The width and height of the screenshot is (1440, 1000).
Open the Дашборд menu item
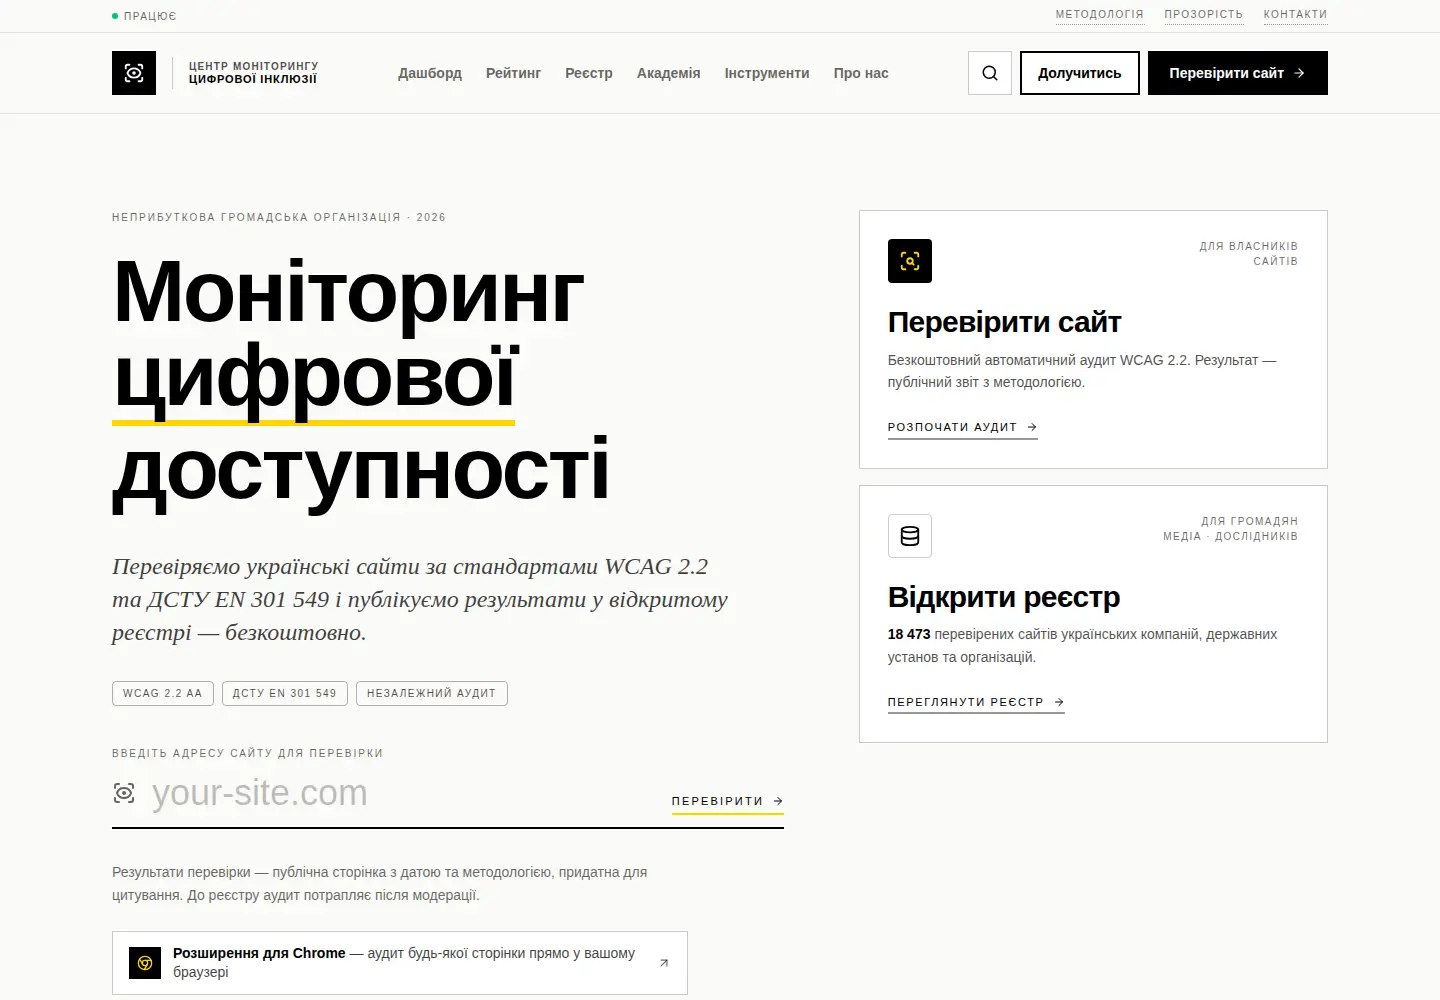click(x=430, y=73)
